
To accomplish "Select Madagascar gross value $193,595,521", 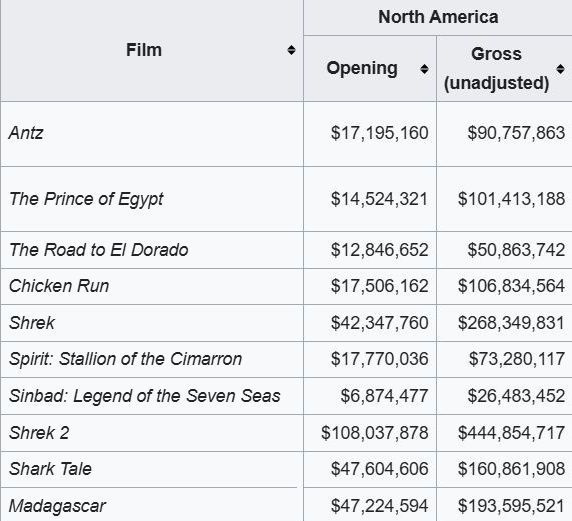I will coord(511,506).
